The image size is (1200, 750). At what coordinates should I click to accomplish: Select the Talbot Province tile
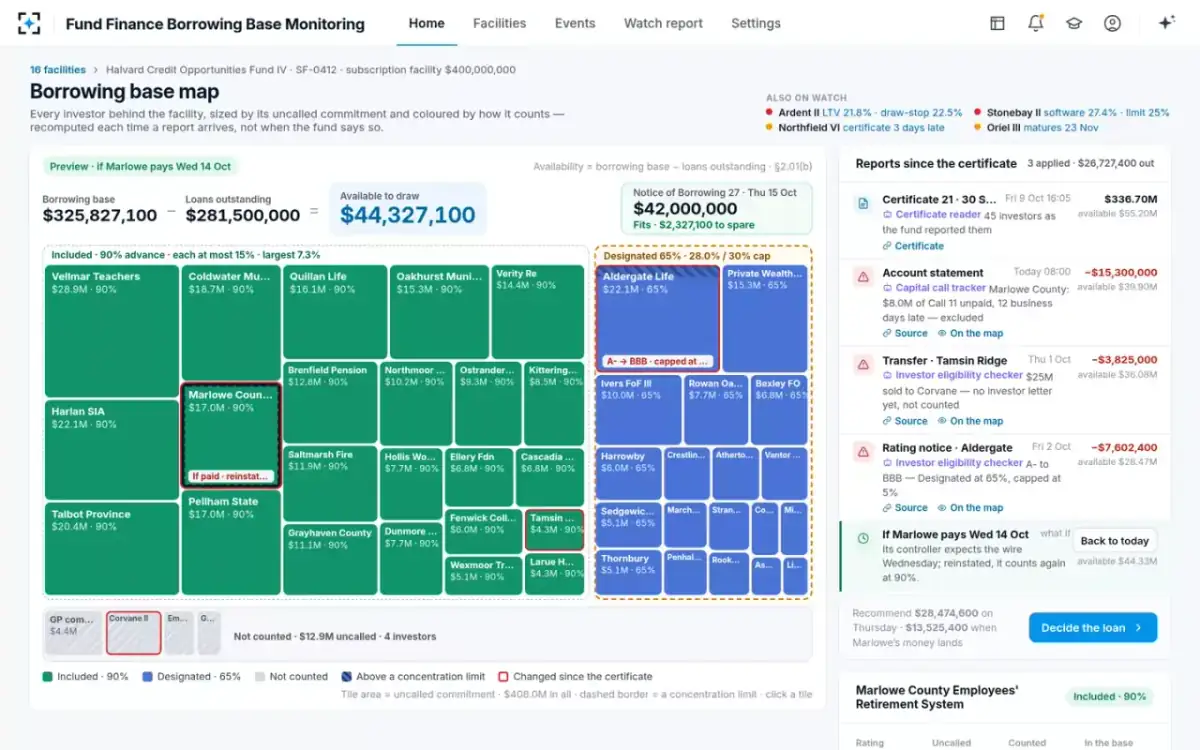(112, 549)
